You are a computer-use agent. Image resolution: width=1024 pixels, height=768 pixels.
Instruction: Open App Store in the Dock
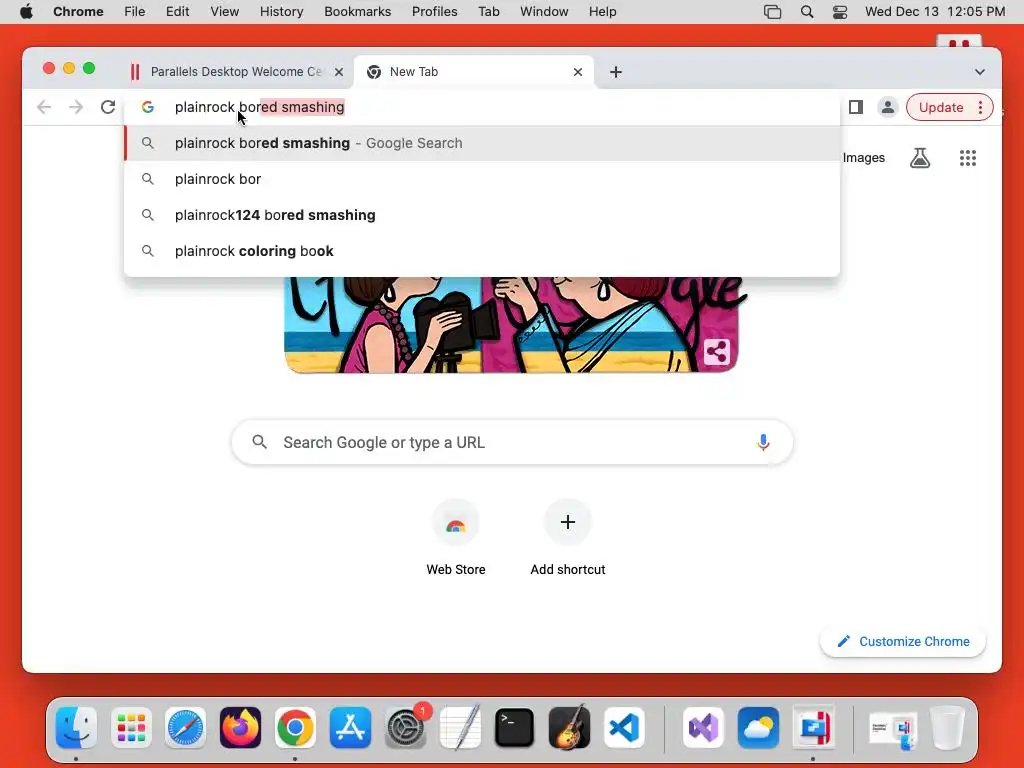[x=350, y=728]
